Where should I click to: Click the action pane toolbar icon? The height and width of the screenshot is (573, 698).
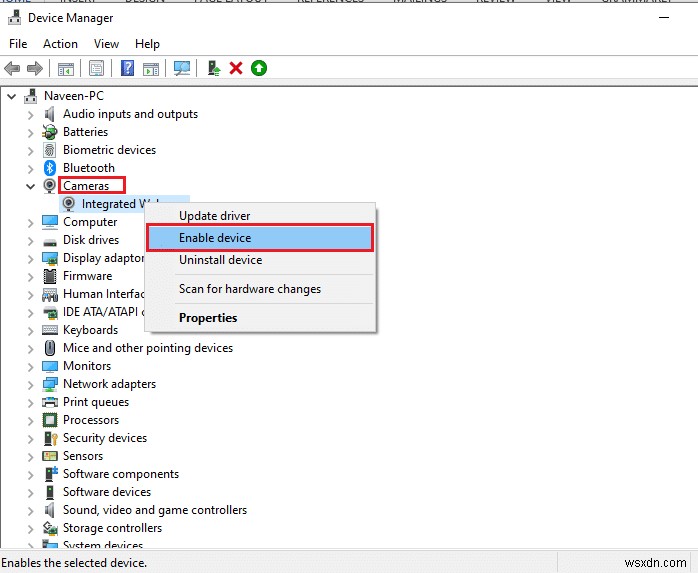151,69
